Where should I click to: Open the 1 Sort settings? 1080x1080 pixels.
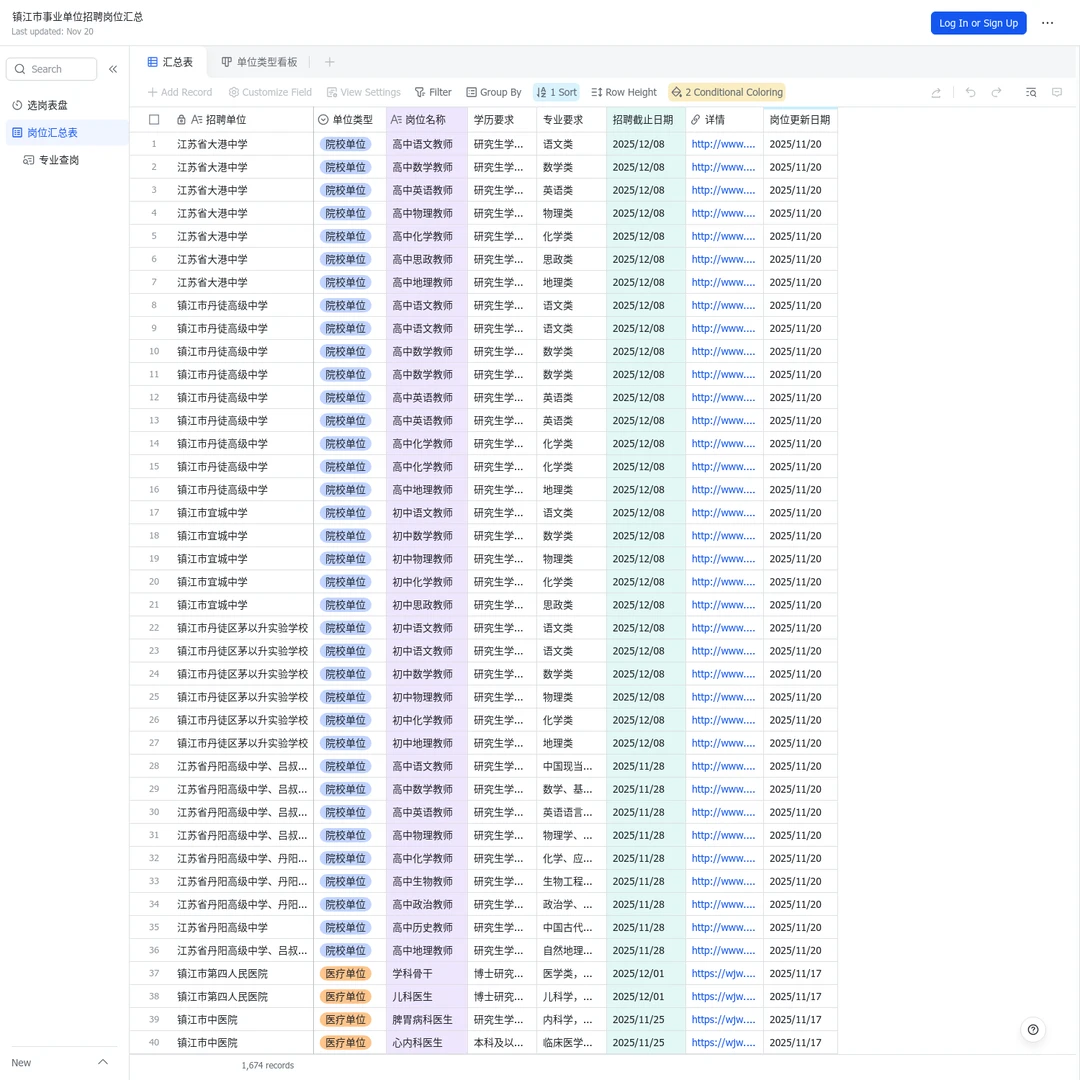click(x=557, y=92)
